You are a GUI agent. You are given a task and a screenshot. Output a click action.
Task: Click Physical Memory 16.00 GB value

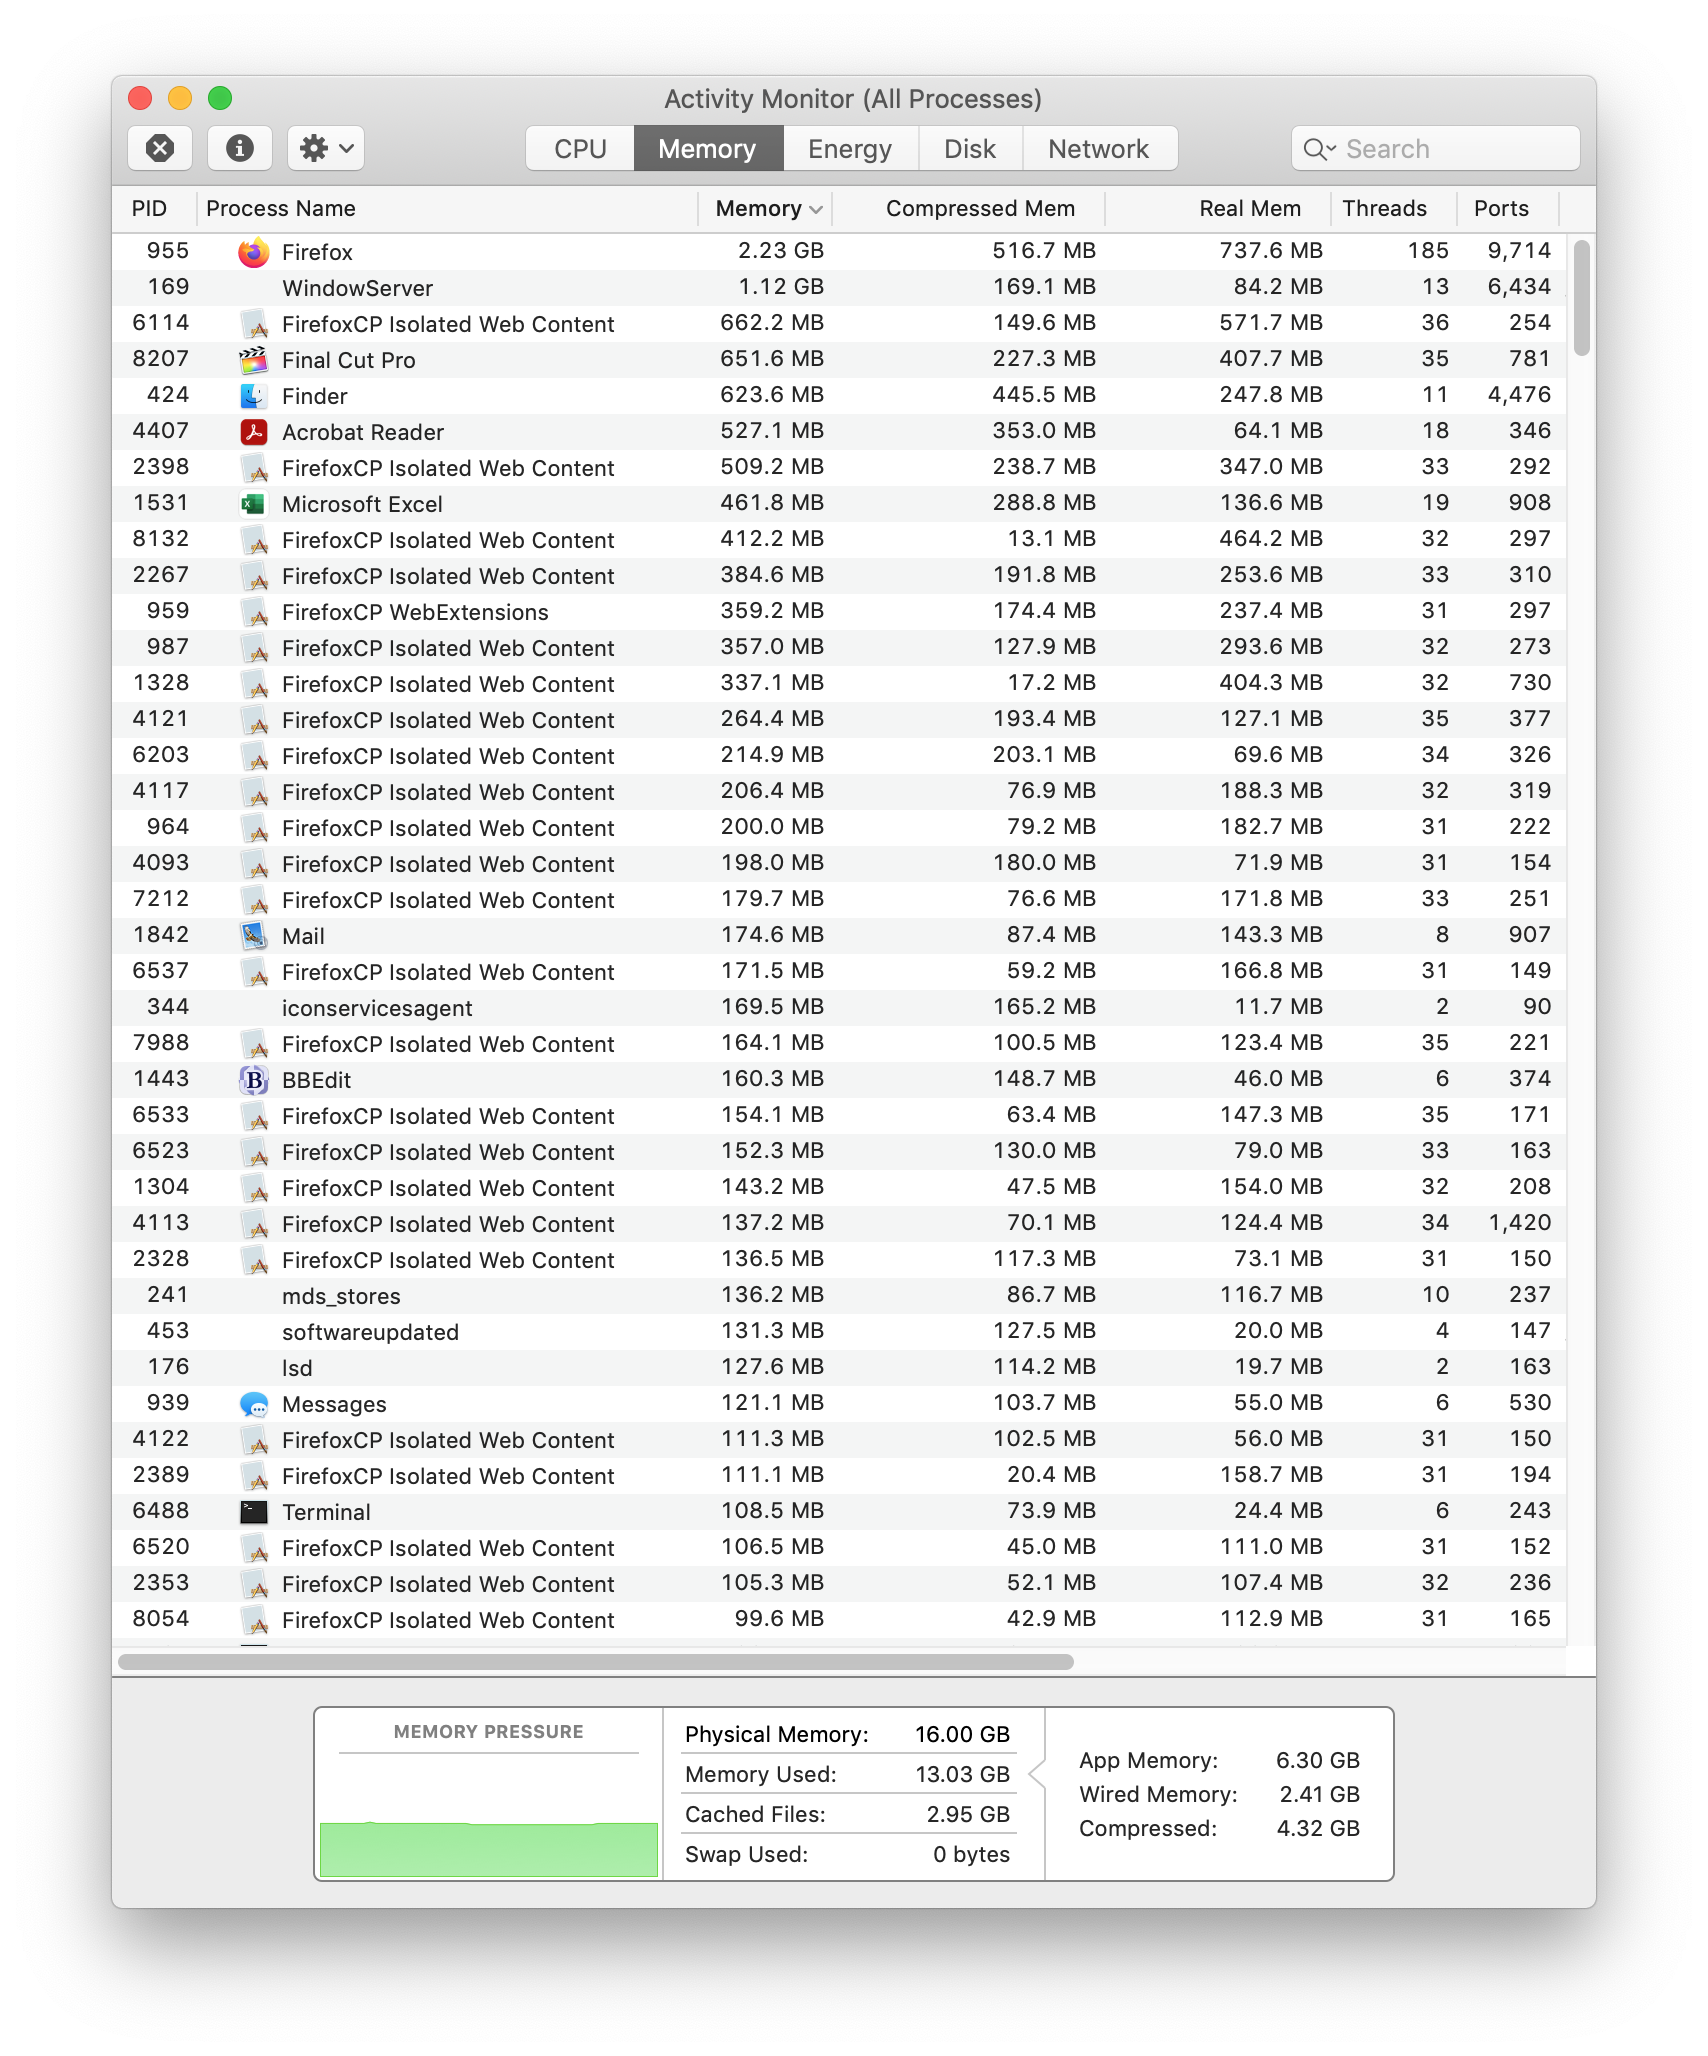[x=962, y=1734]
